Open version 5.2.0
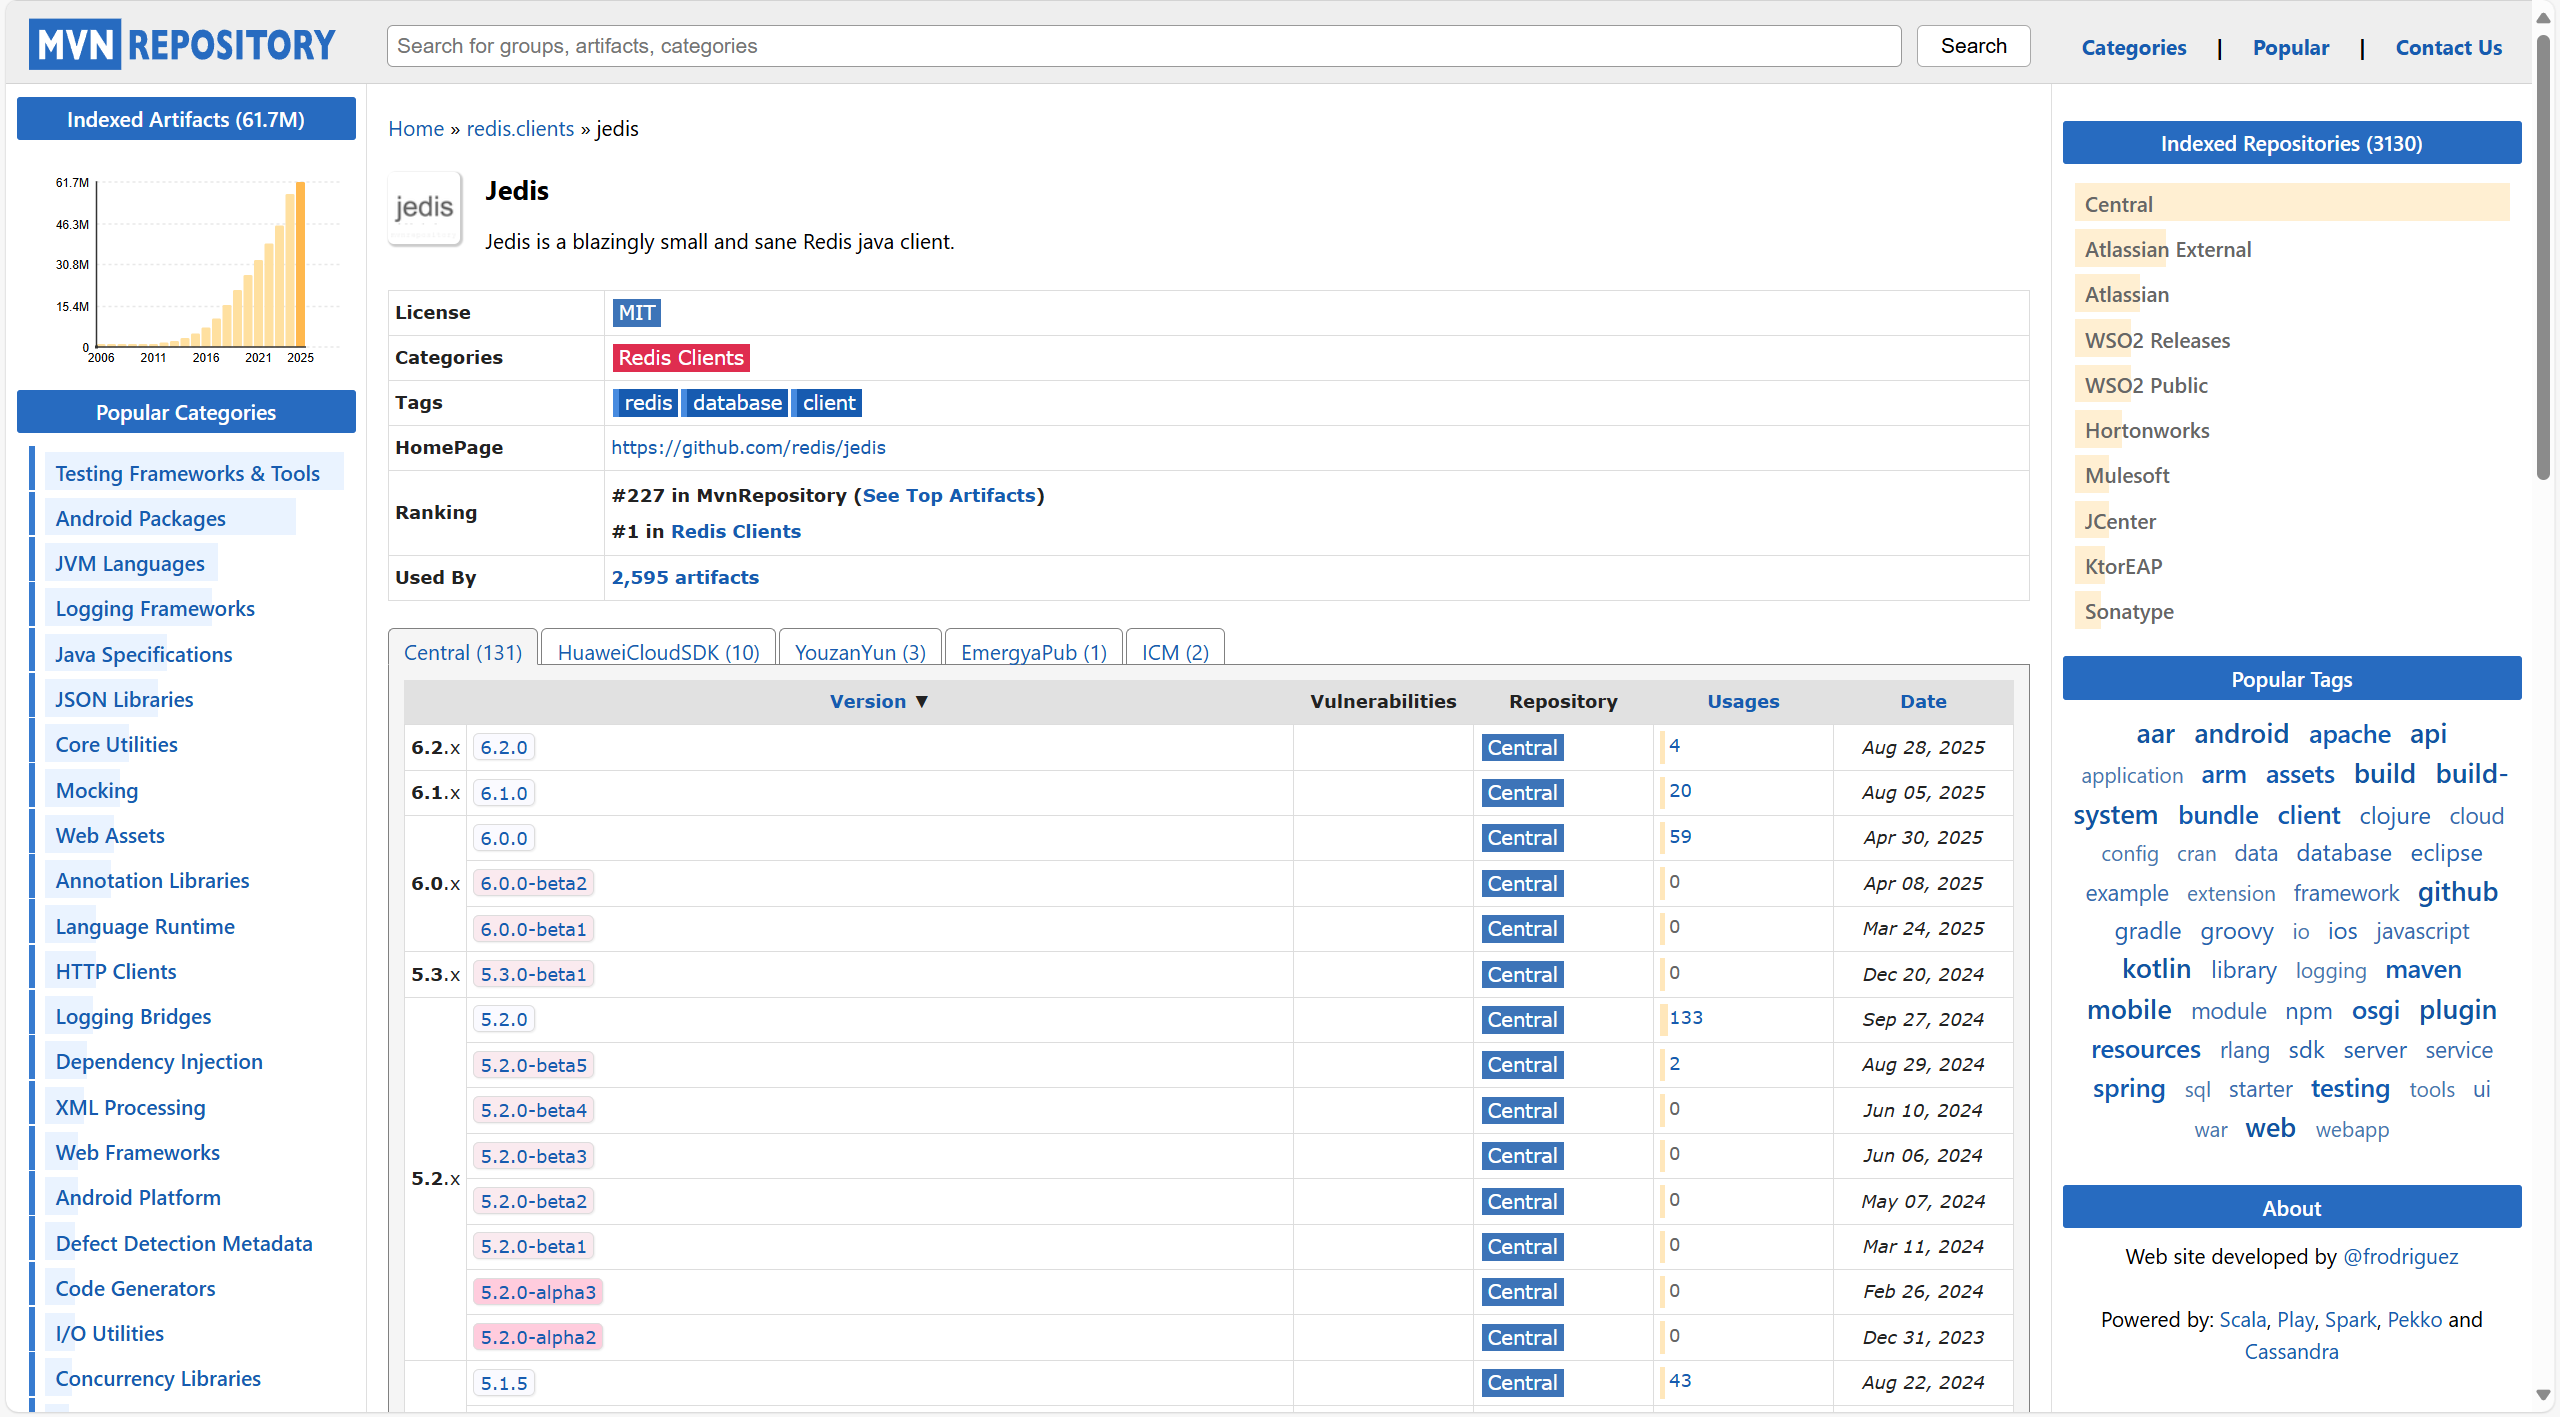The image size is (2560, 1417). click(503, 1020)
